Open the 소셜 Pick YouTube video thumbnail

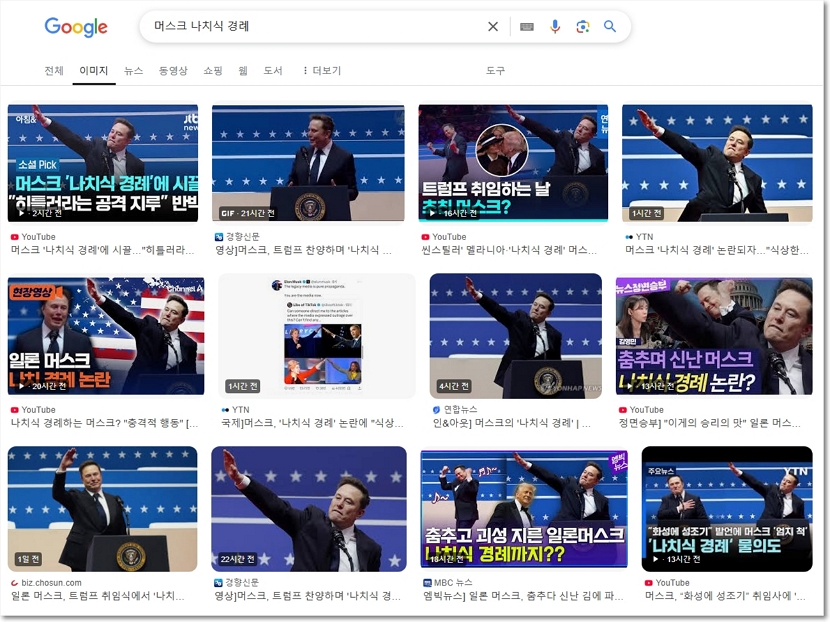(103, 163)
